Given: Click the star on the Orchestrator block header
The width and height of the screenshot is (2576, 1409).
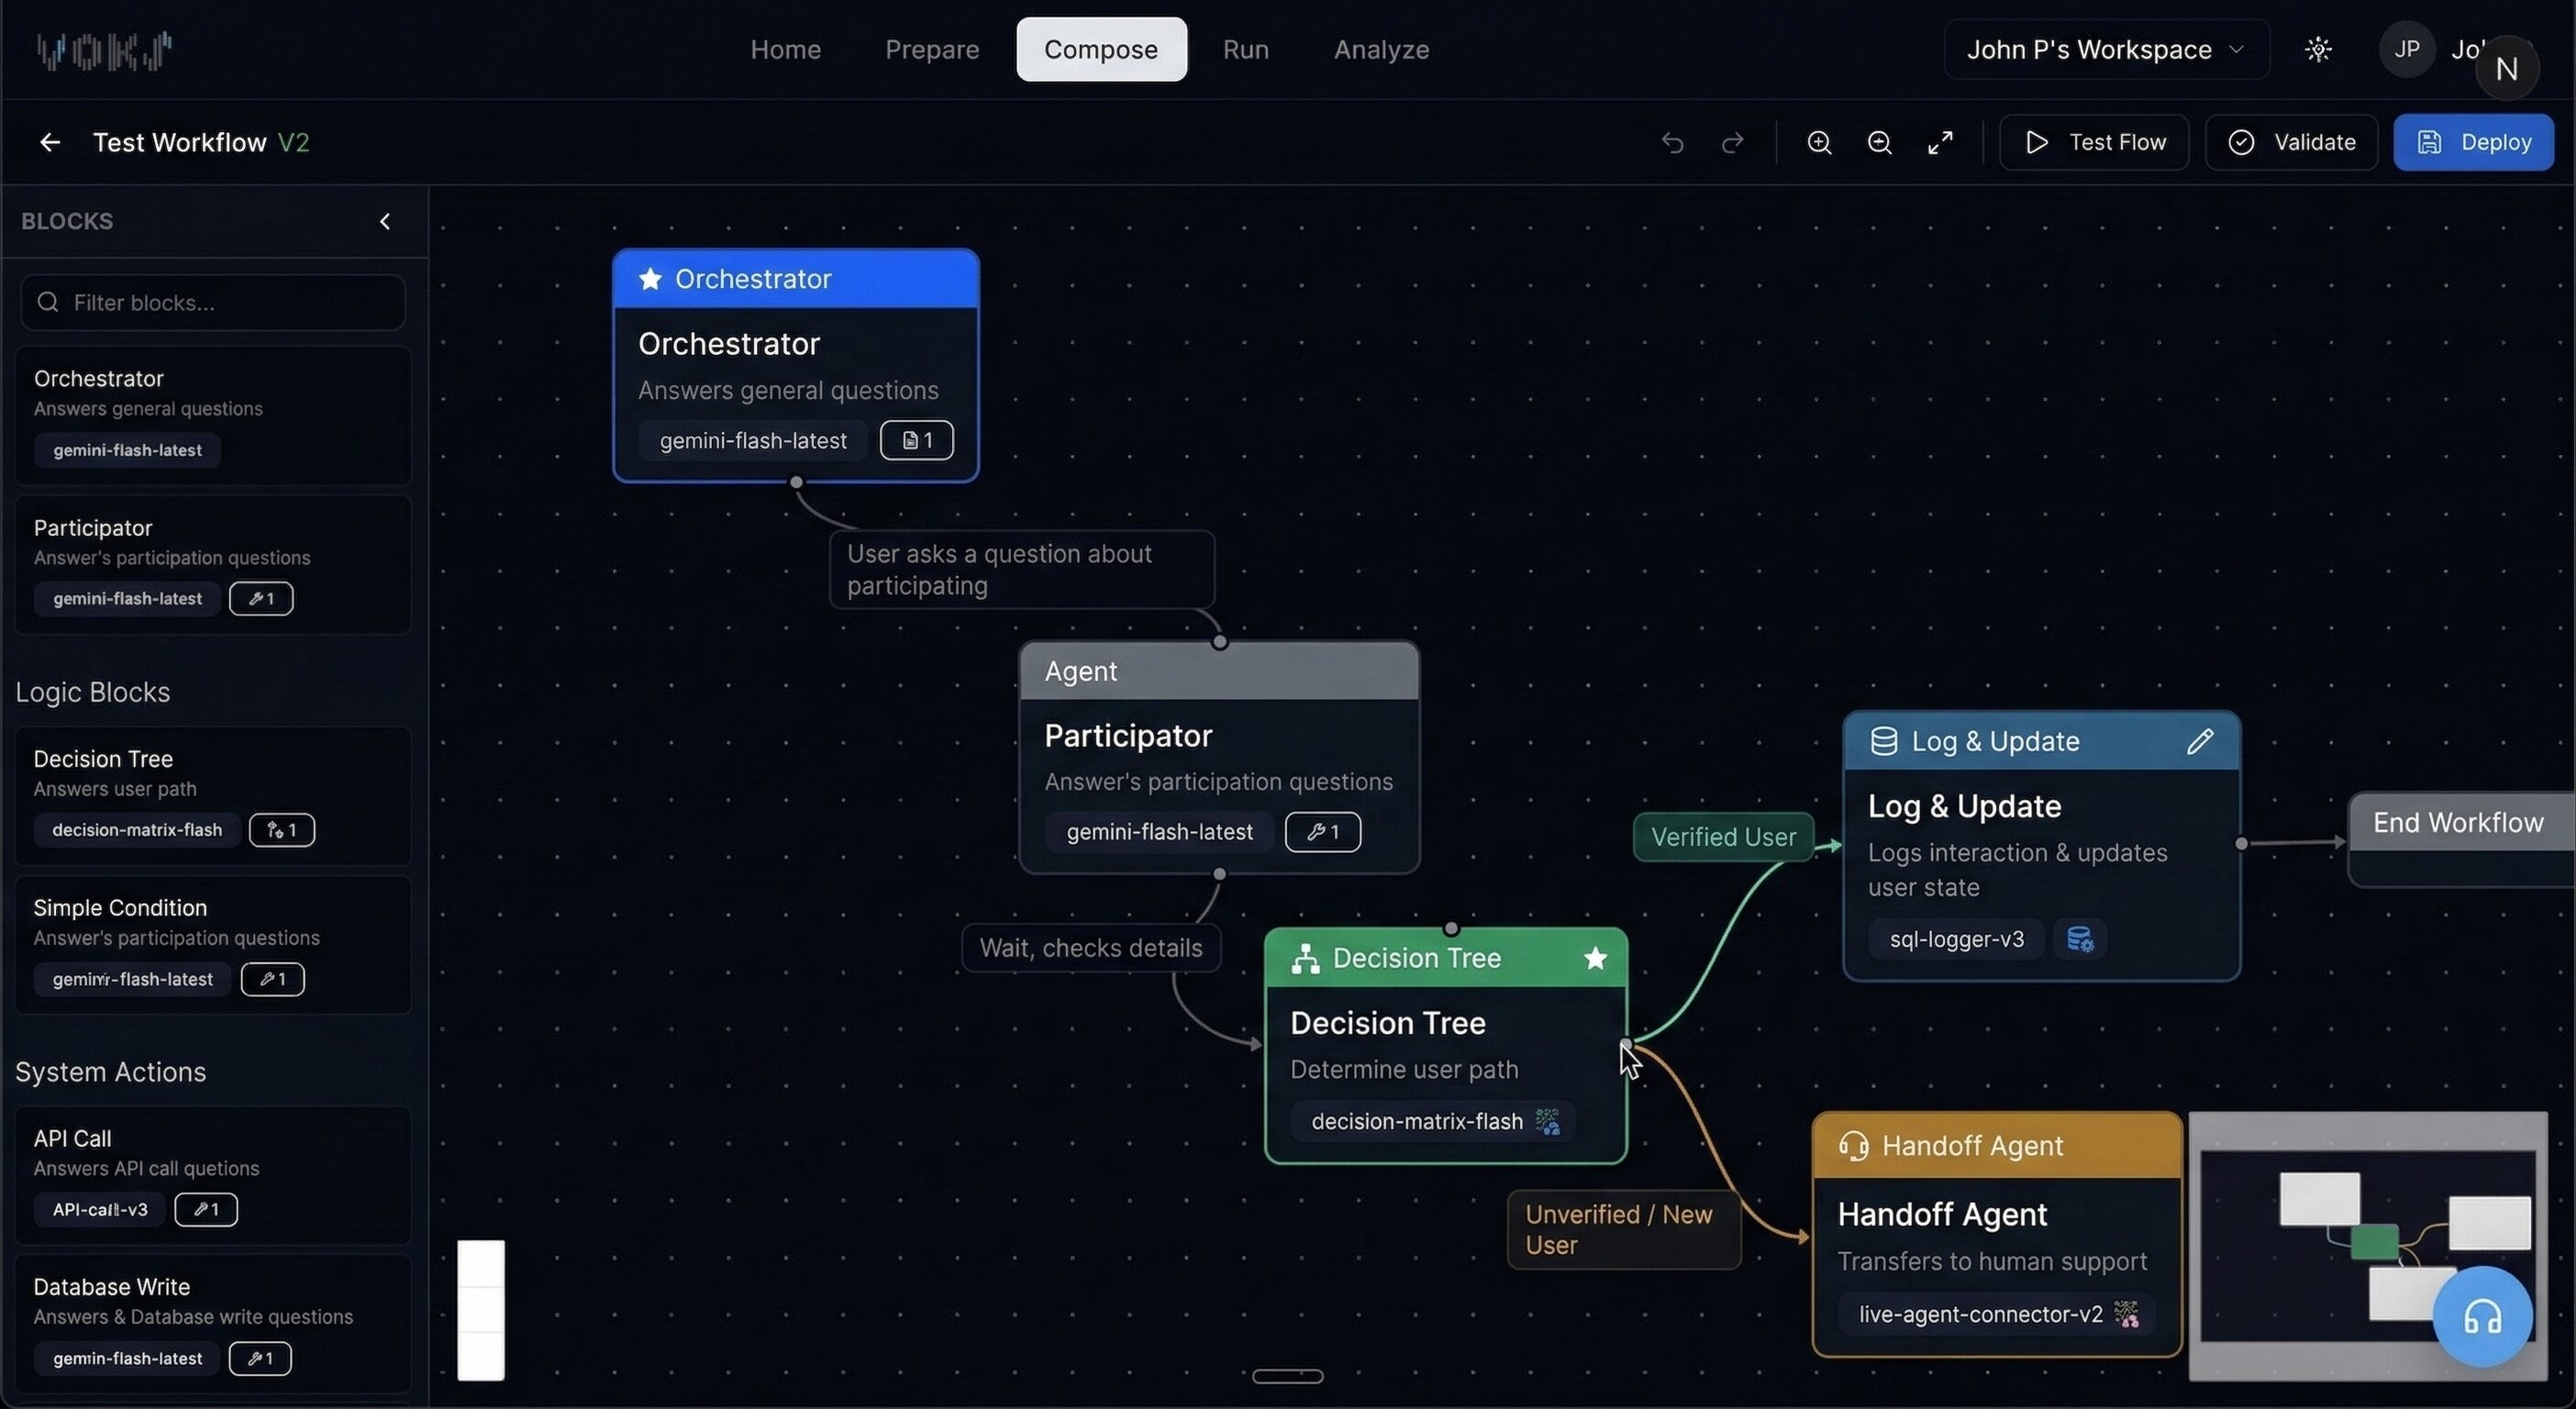Looking at the screenshot, I should coord(650,279).
